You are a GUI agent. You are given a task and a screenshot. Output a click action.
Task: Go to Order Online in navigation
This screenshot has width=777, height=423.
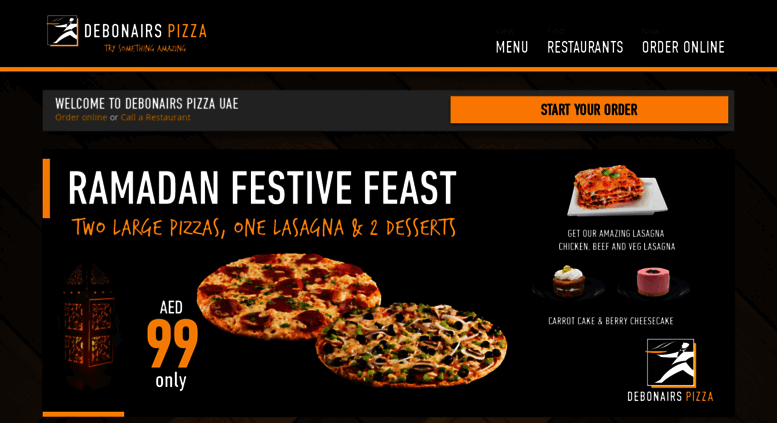[x=683, y=47]
